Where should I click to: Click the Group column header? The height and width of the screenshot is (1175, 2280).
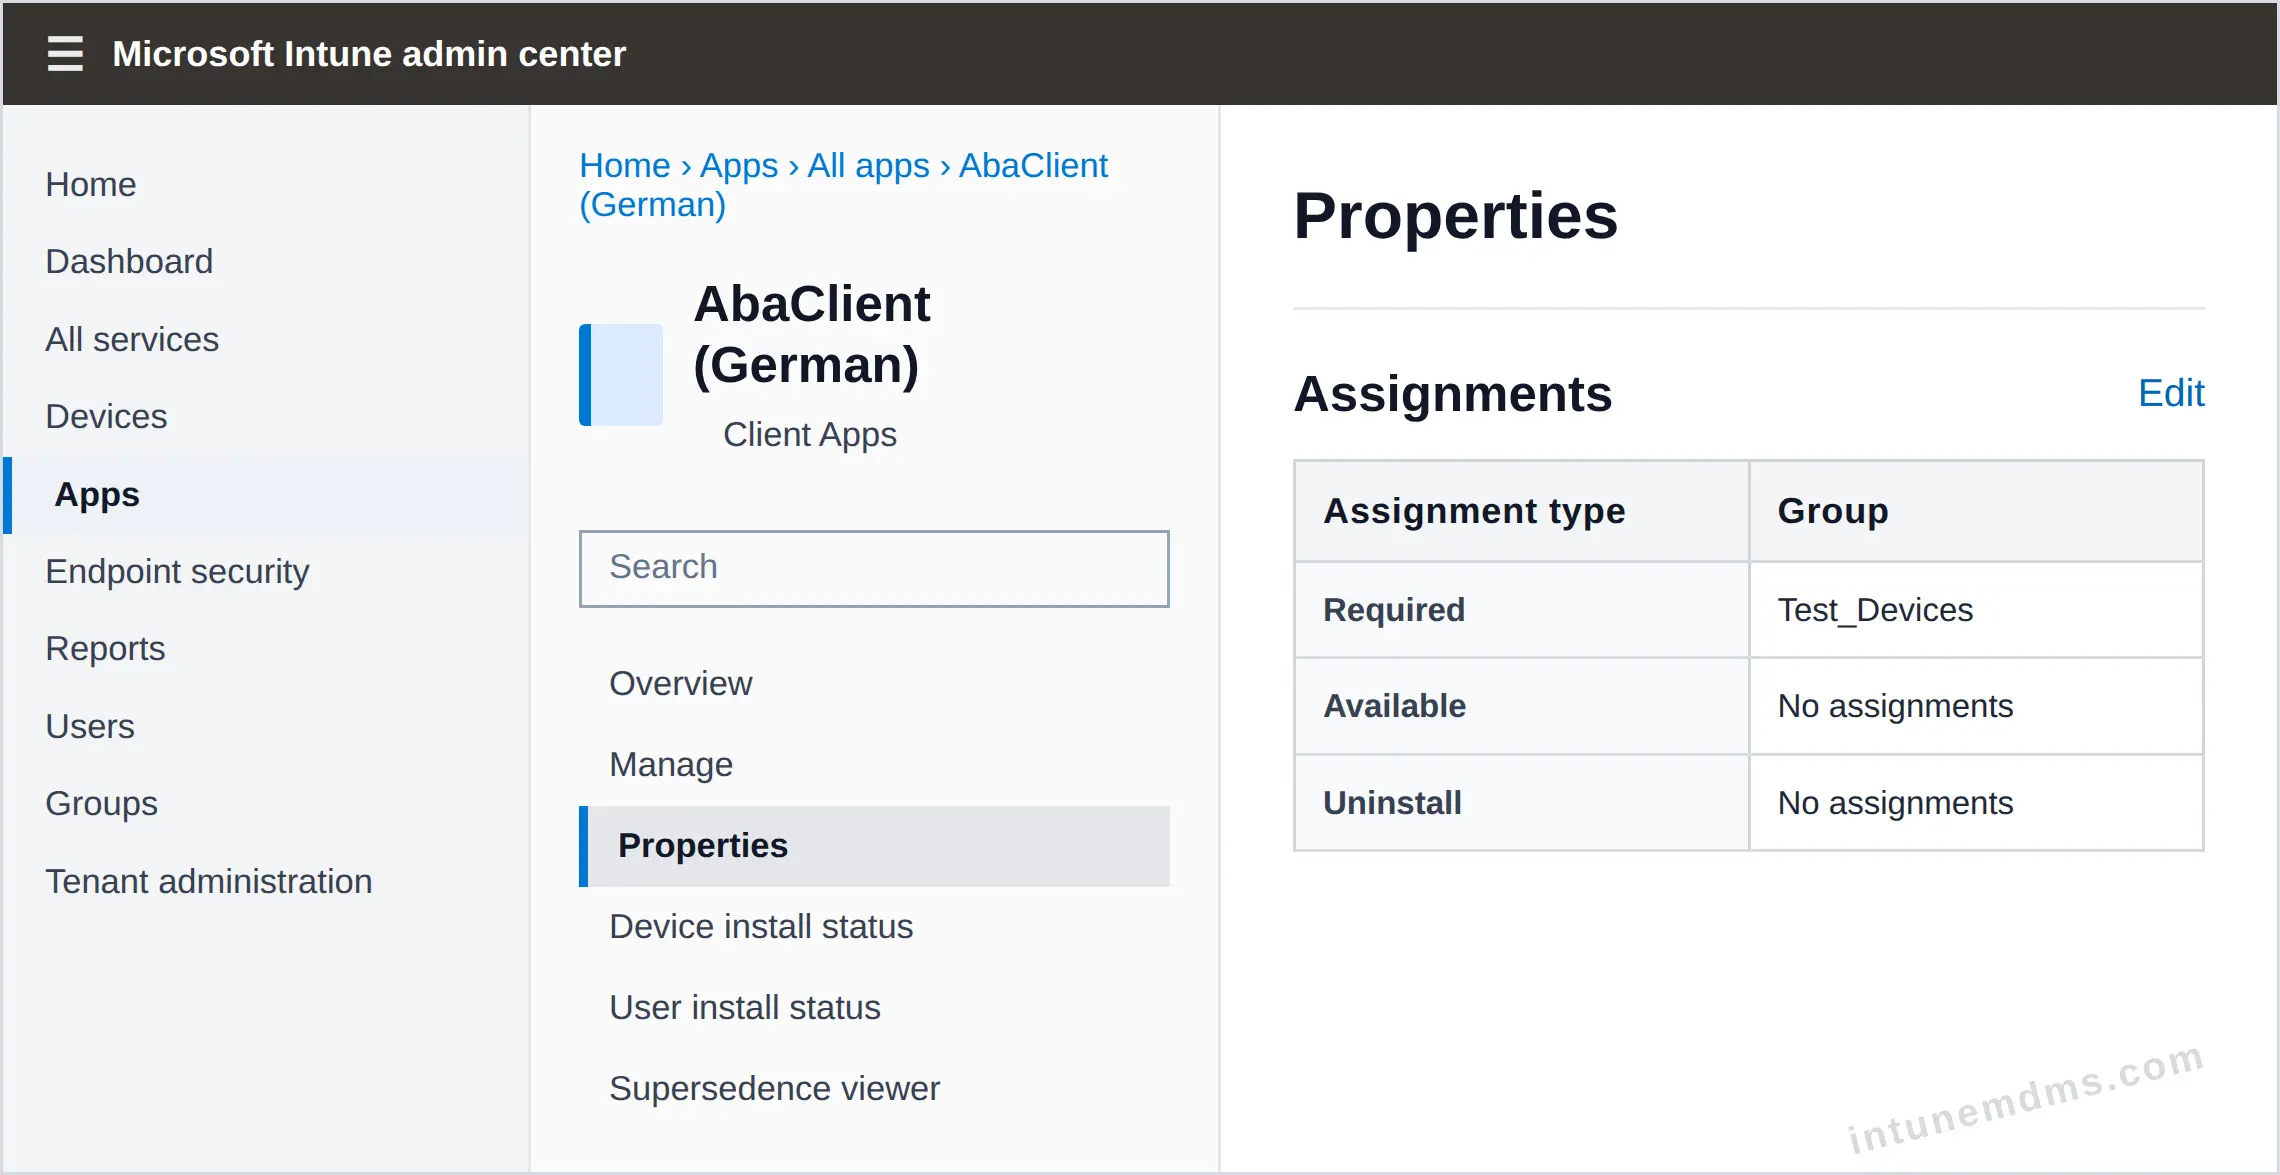pos(1976,511)
